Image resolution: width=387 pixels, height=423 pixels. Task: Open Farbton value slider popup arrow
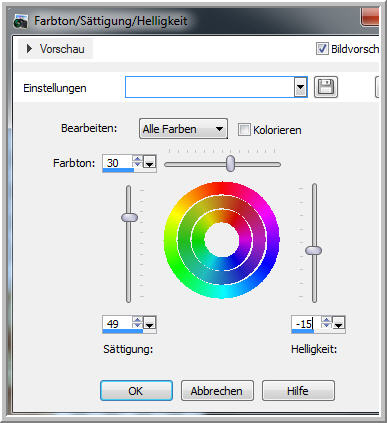pos(150,162)
